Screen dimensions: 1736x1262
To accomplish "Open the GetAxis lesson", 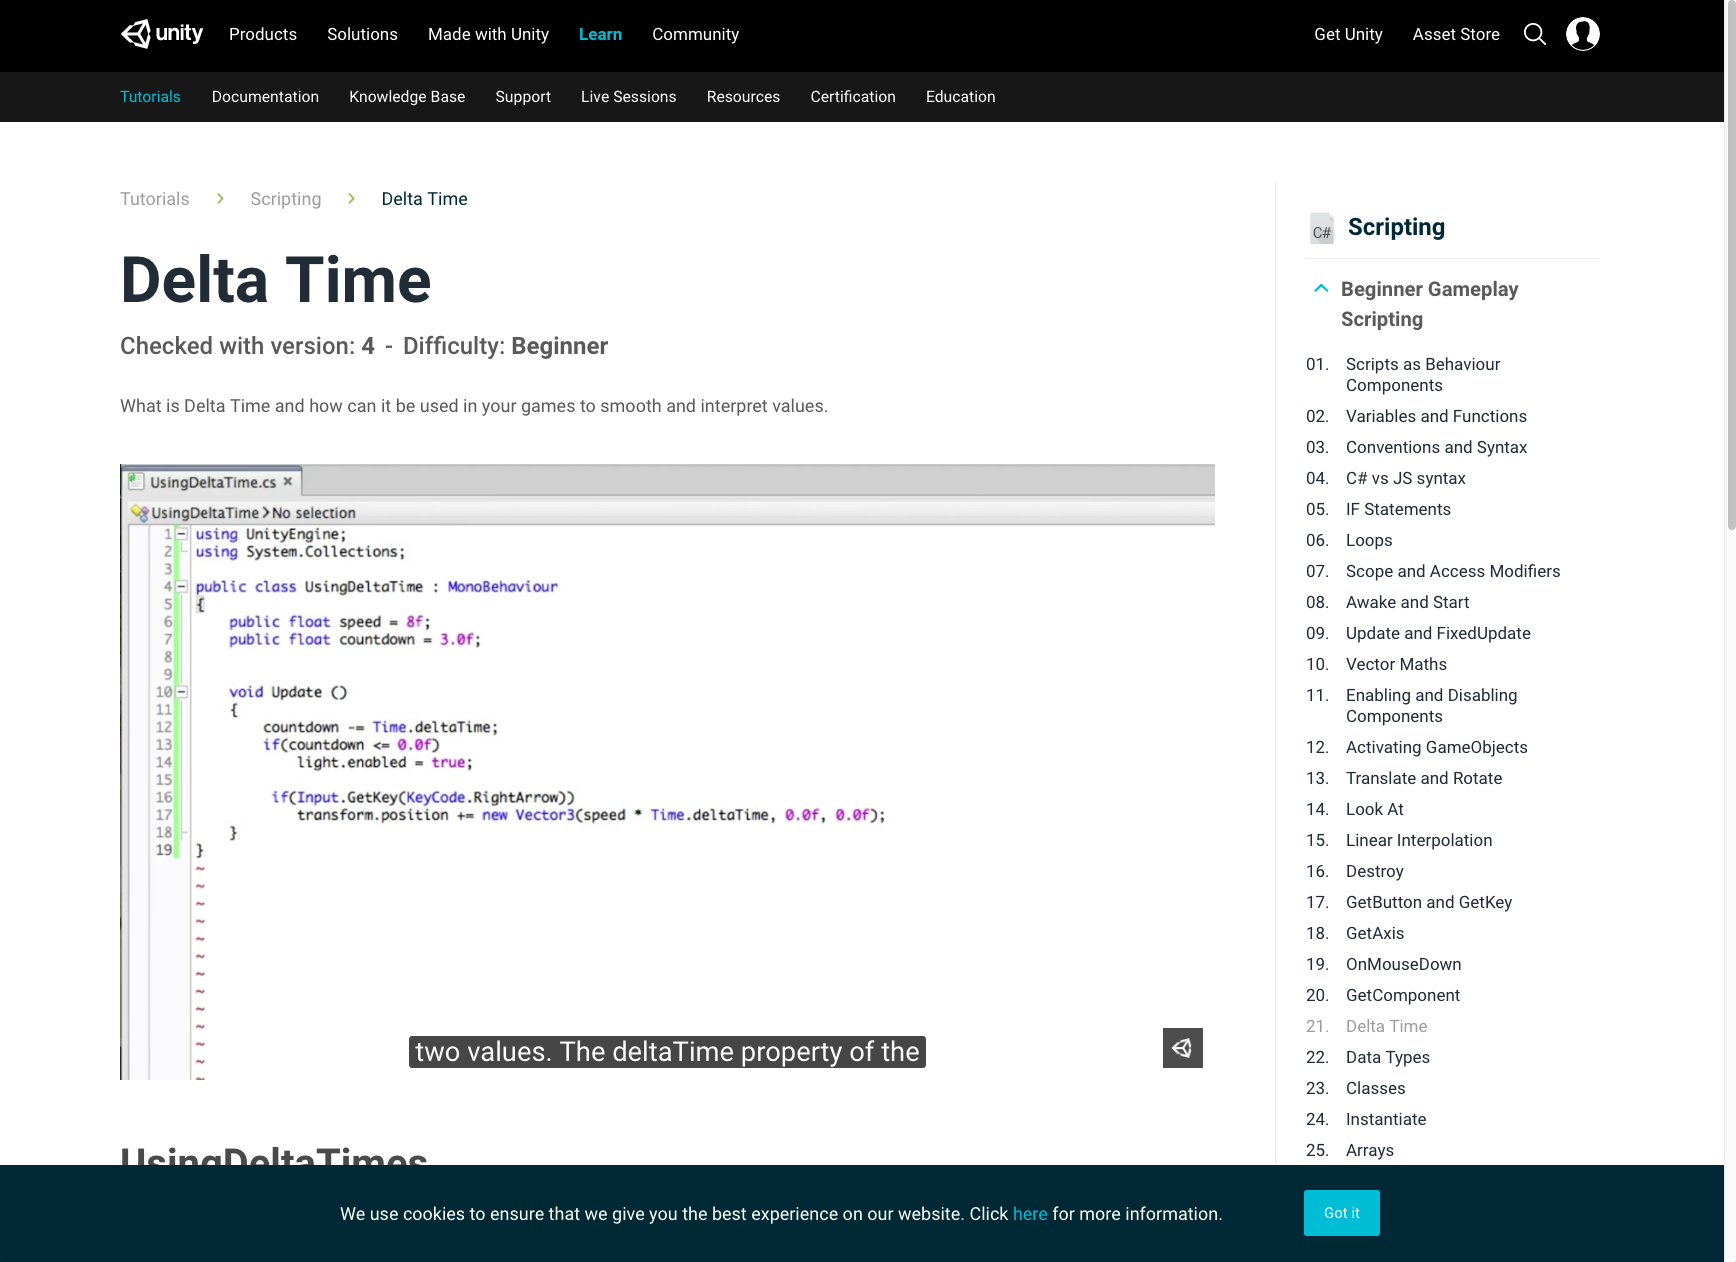I will (x=1375, y=933).
